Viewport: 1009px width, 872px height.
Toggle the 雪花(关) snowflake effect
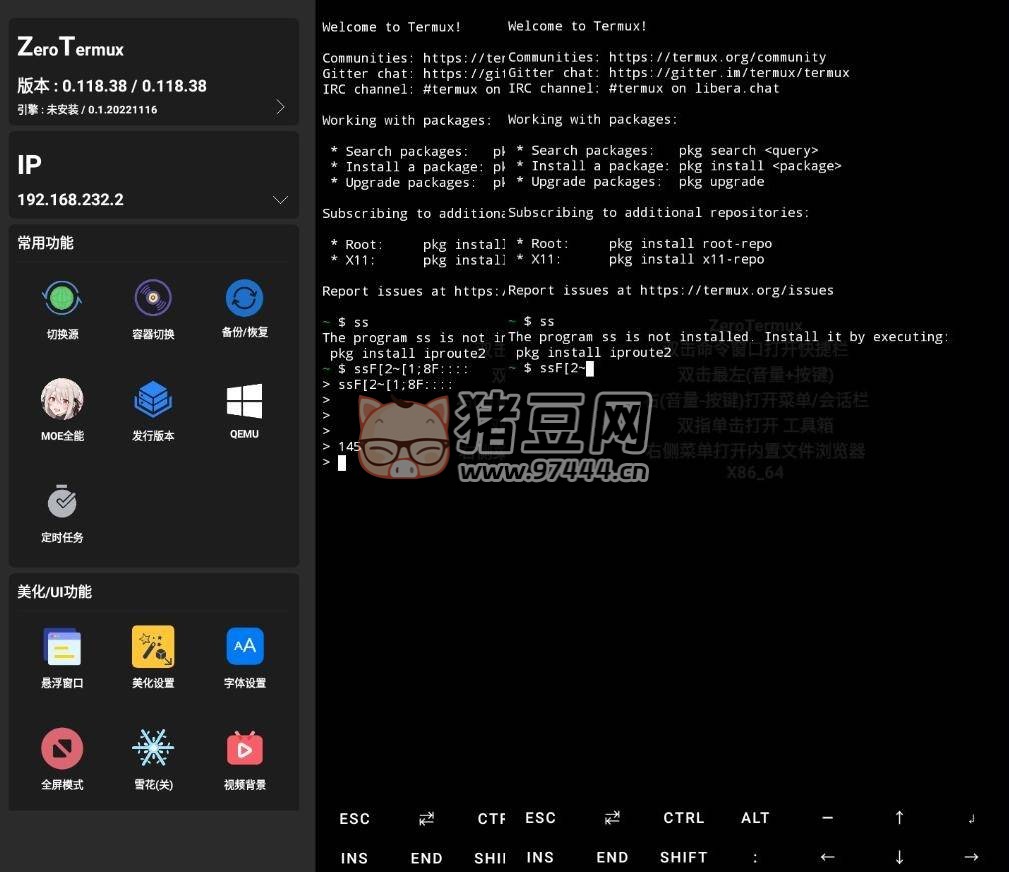click(x=153, y=759)
